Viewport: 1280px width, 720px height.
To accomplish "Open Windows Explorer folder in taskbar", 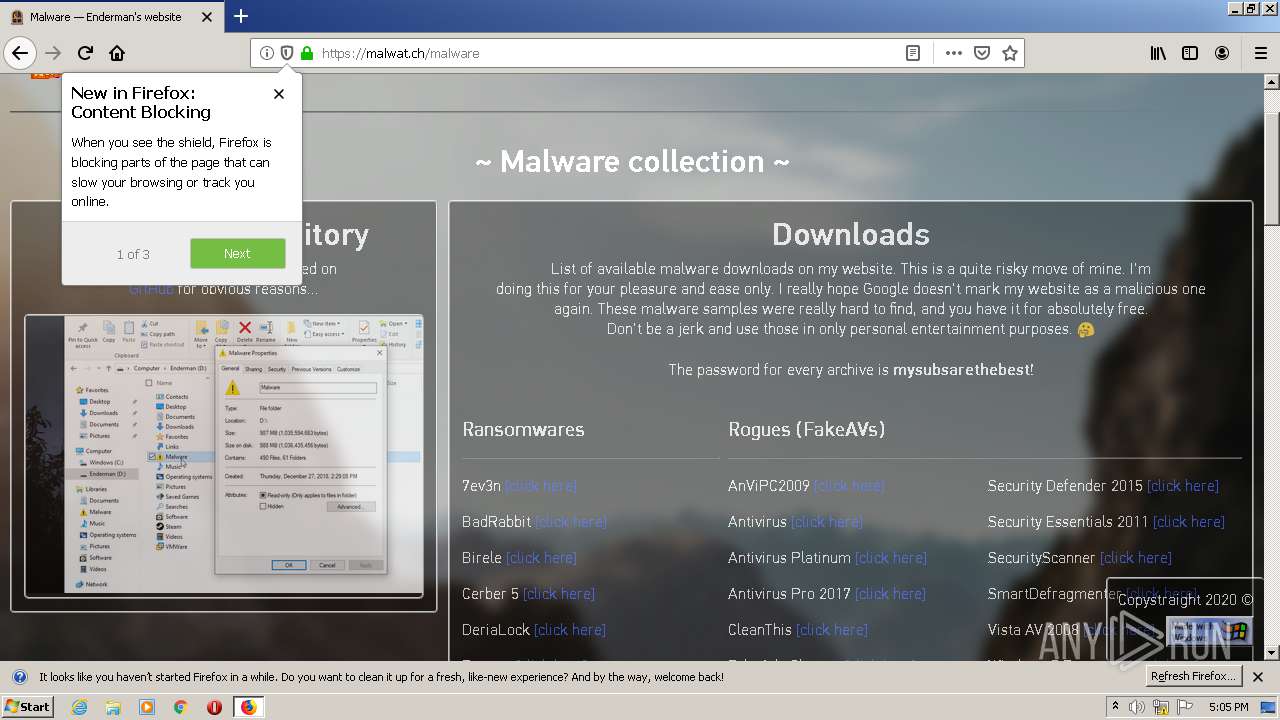I will [113, 707].
